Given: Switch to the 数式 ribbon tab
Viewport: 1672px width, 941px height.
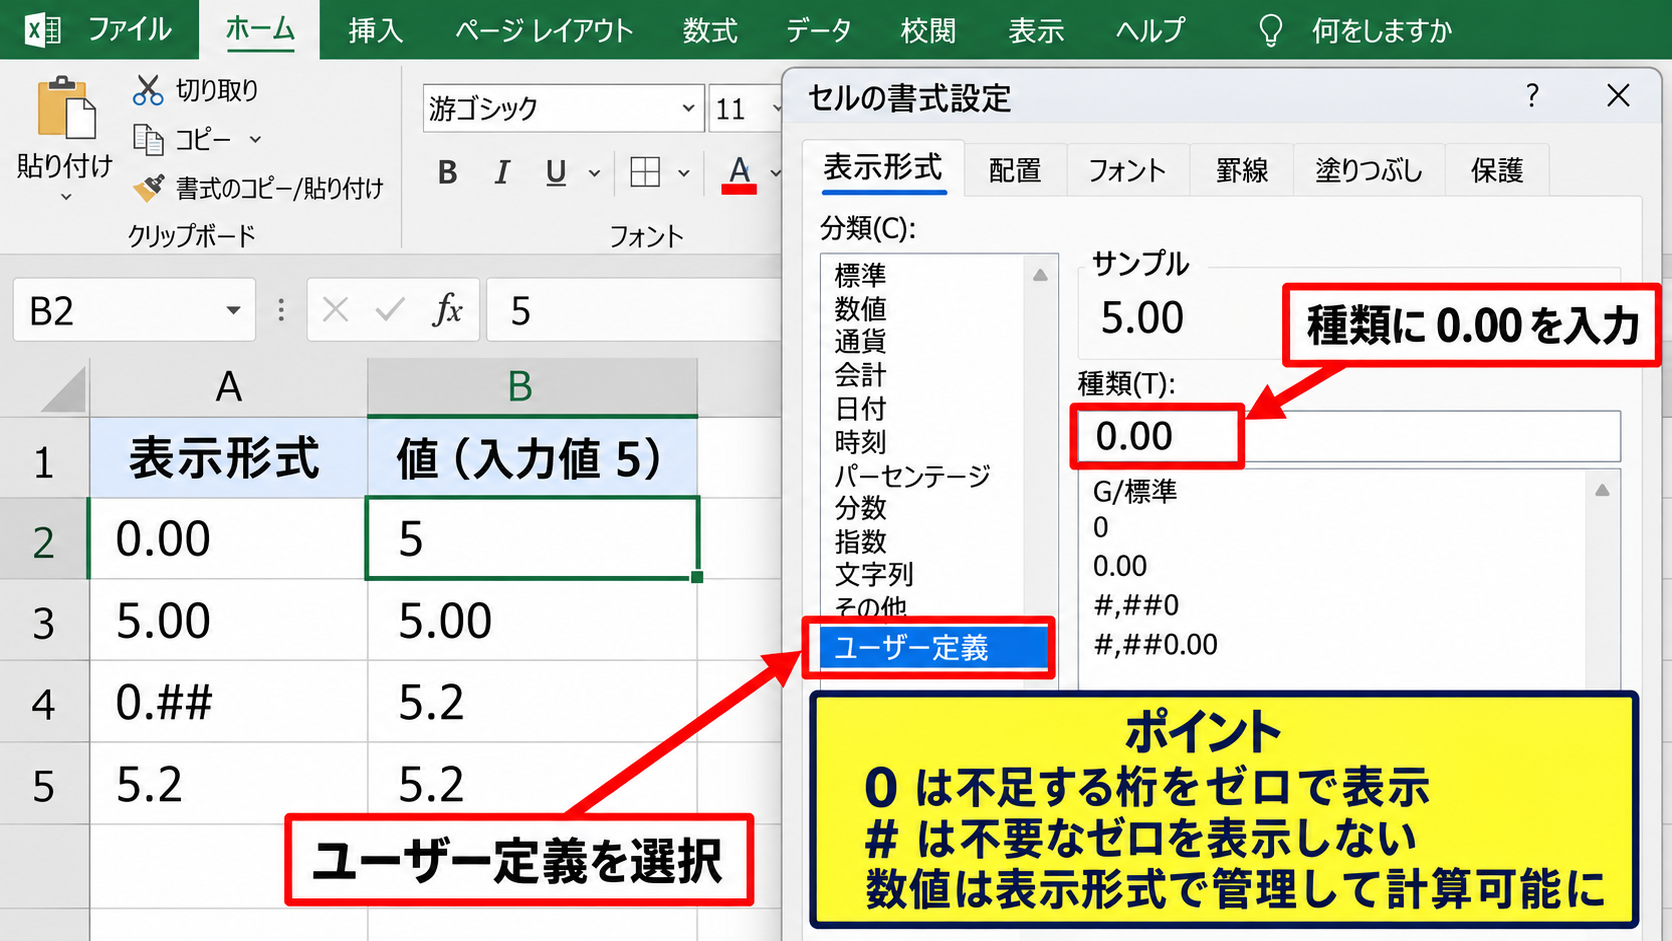Looking at the screenshot, I should coord(710,30).
